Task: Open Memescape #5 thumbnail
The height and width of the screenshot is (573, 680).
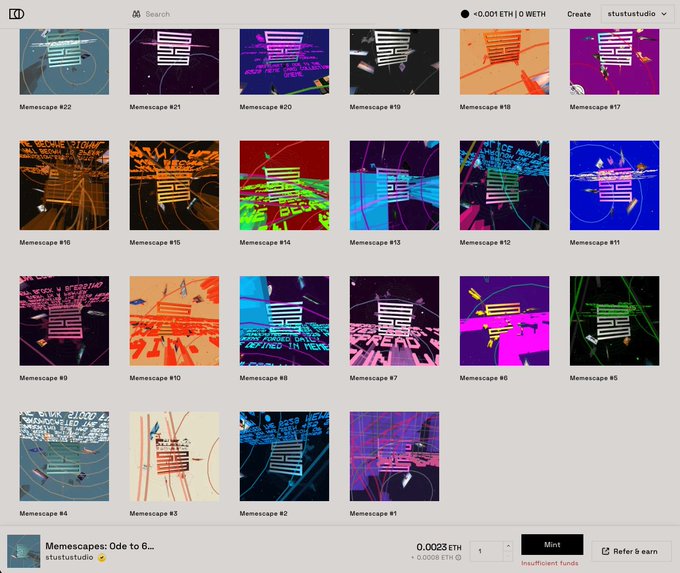Action: click(x=615, y=321)
